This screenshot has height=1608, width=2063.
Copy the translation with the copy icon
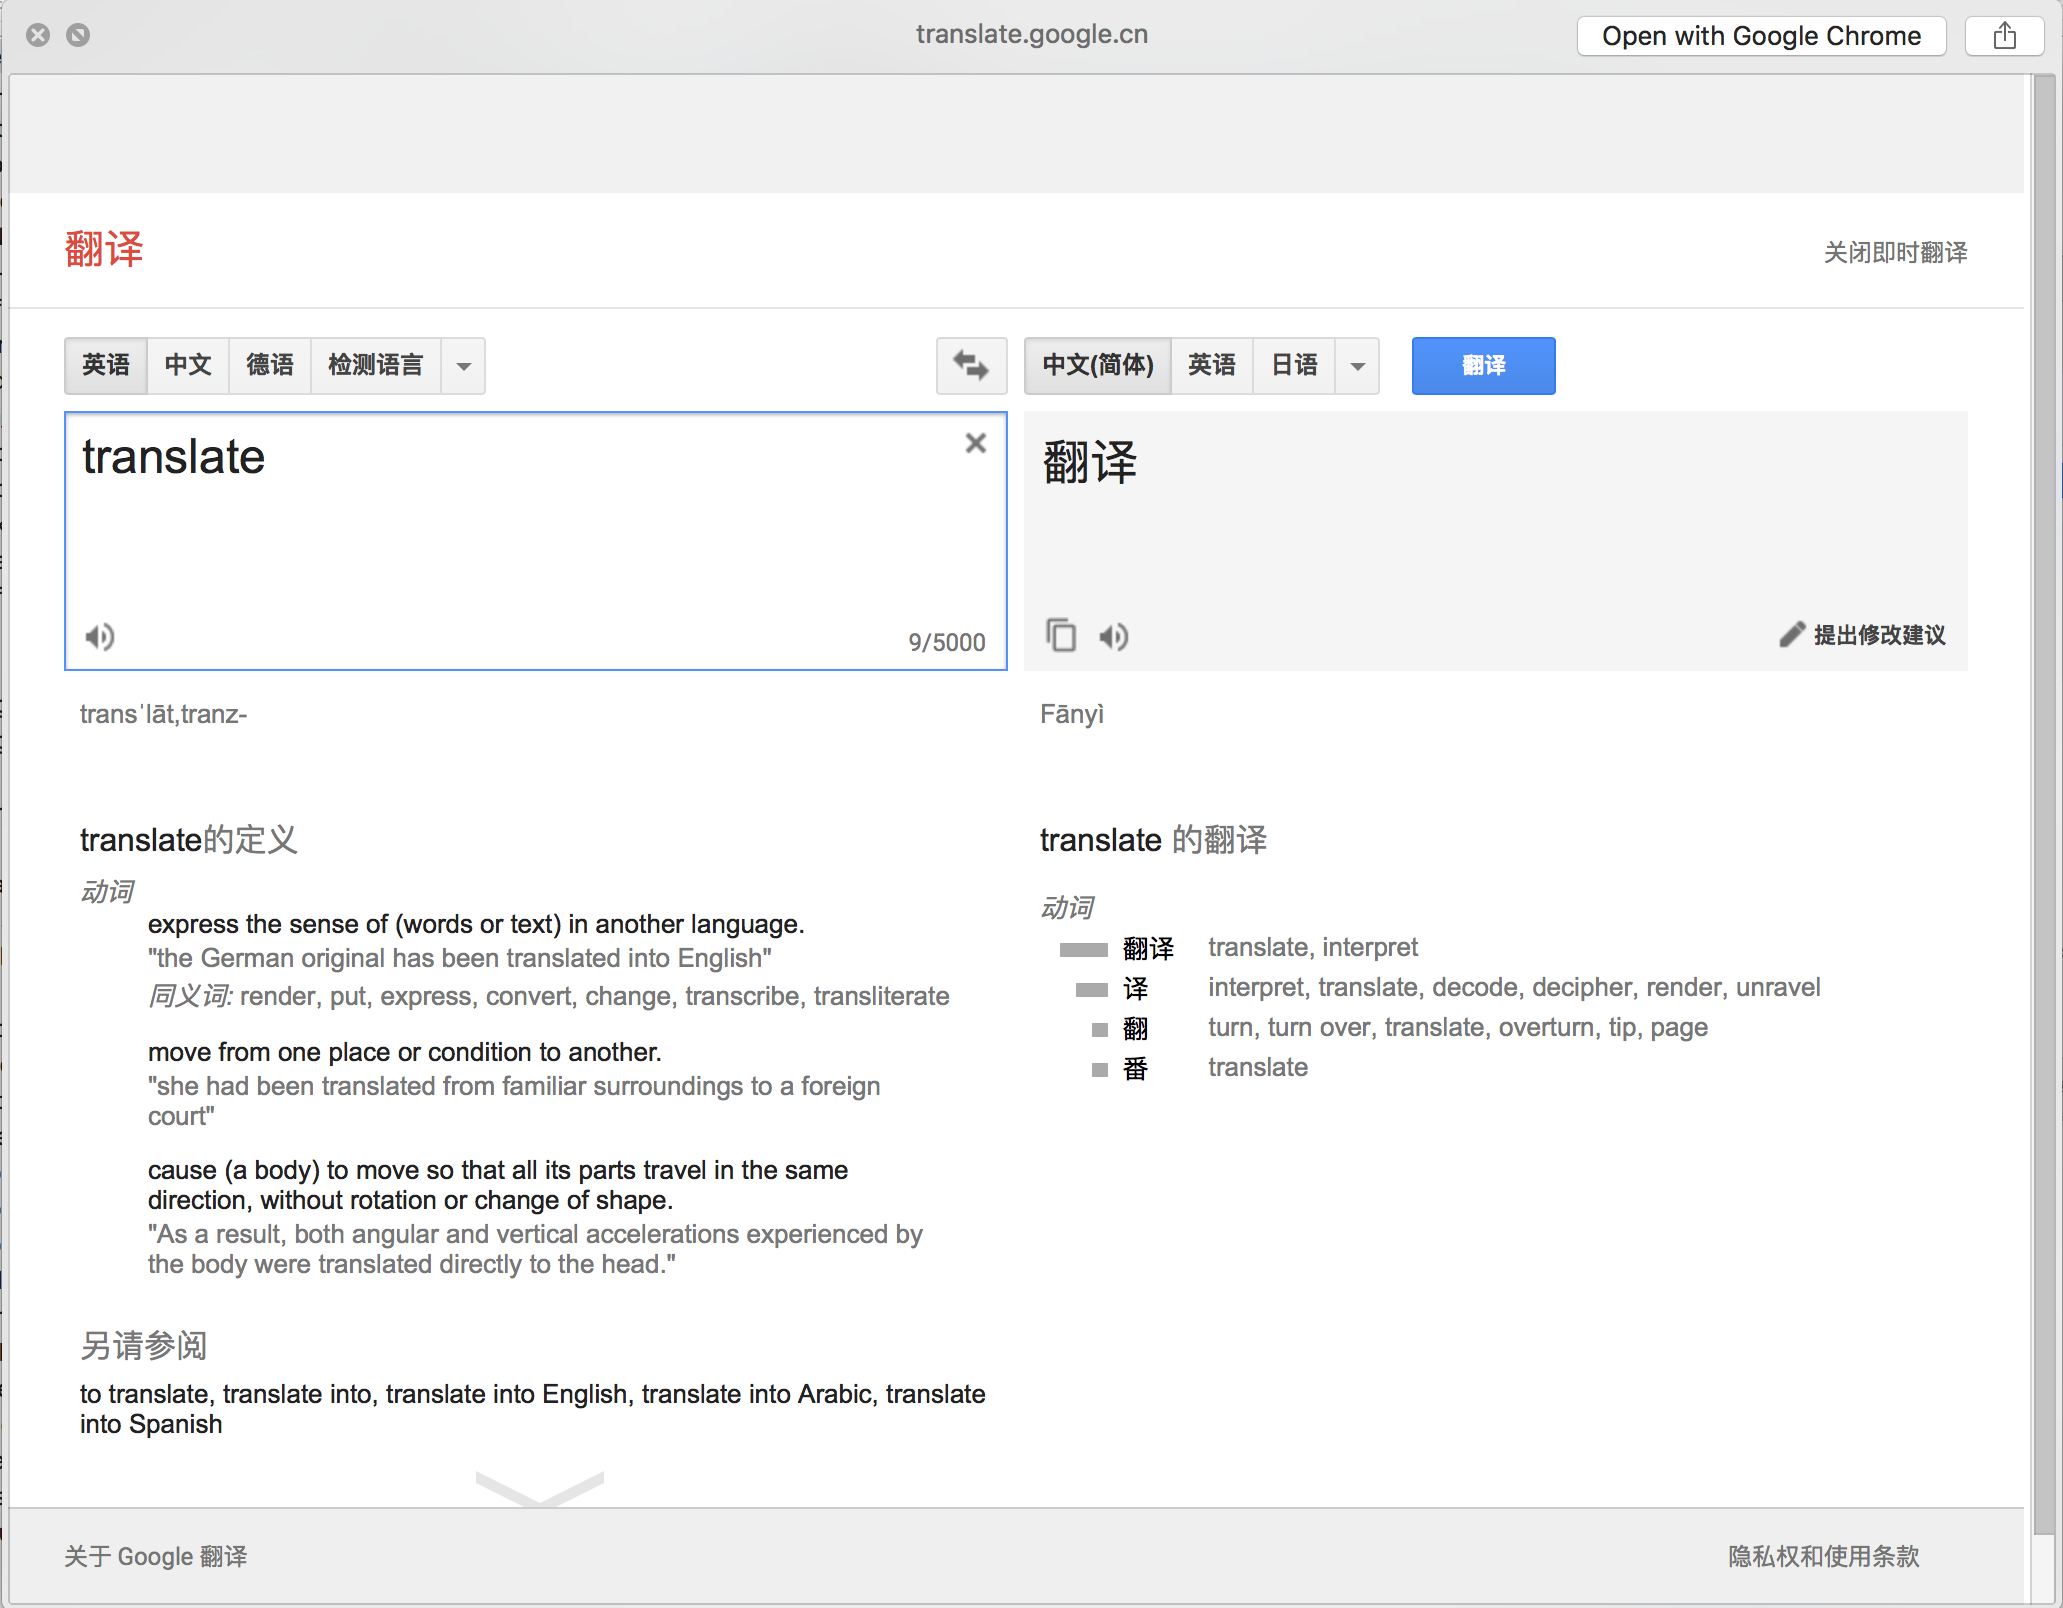coord(1061,636)
